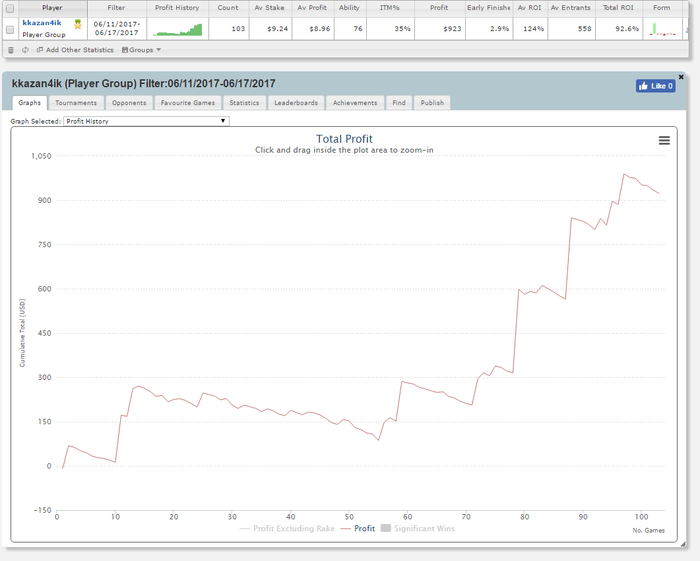This screenshot has height=561, width=700.
Task: Sort by the Av Entrants column header
Action: click(x=571, y=8)
